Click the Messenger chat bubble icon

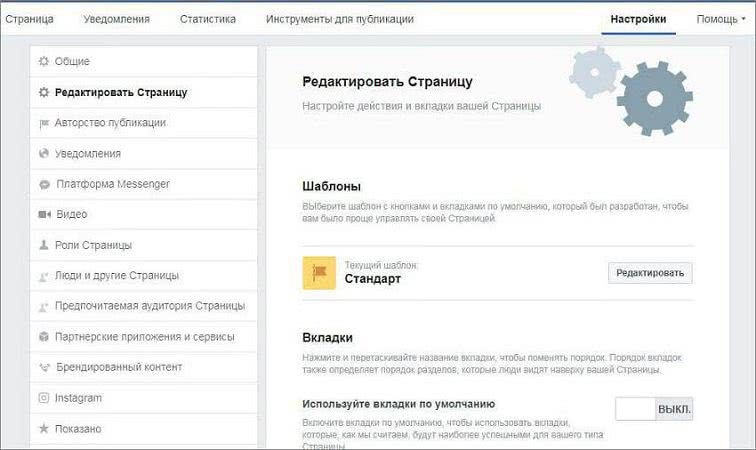pos(44,185)
